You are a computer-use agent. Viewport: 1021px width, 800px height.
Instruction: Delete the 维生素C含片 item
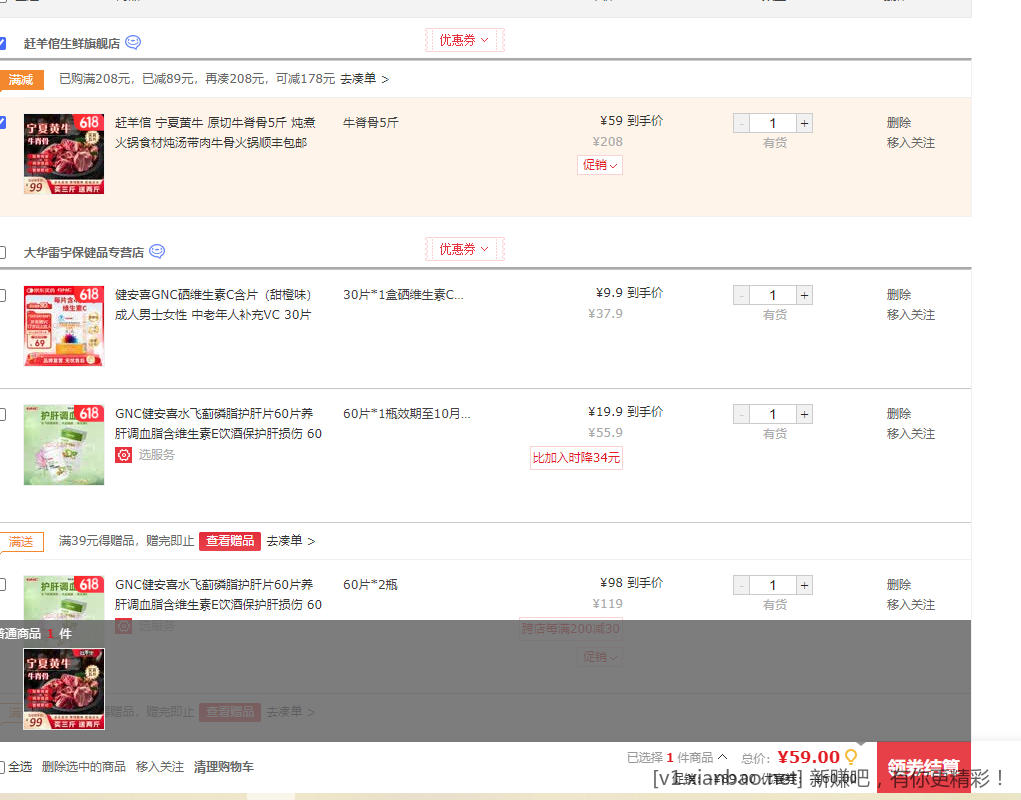pyautogui.click(x=899, y=294)
